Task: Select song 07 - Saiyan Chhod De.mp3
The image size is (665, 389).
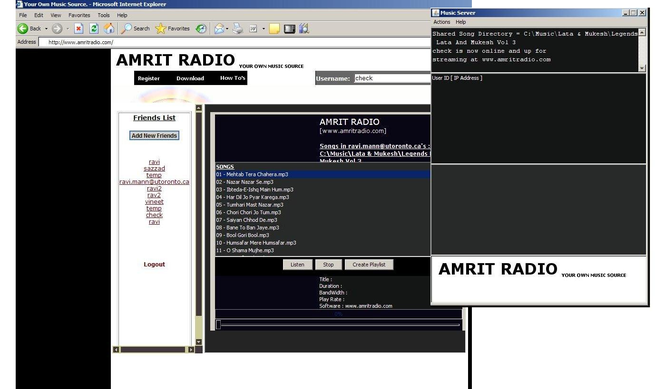Action: [322, 220]
